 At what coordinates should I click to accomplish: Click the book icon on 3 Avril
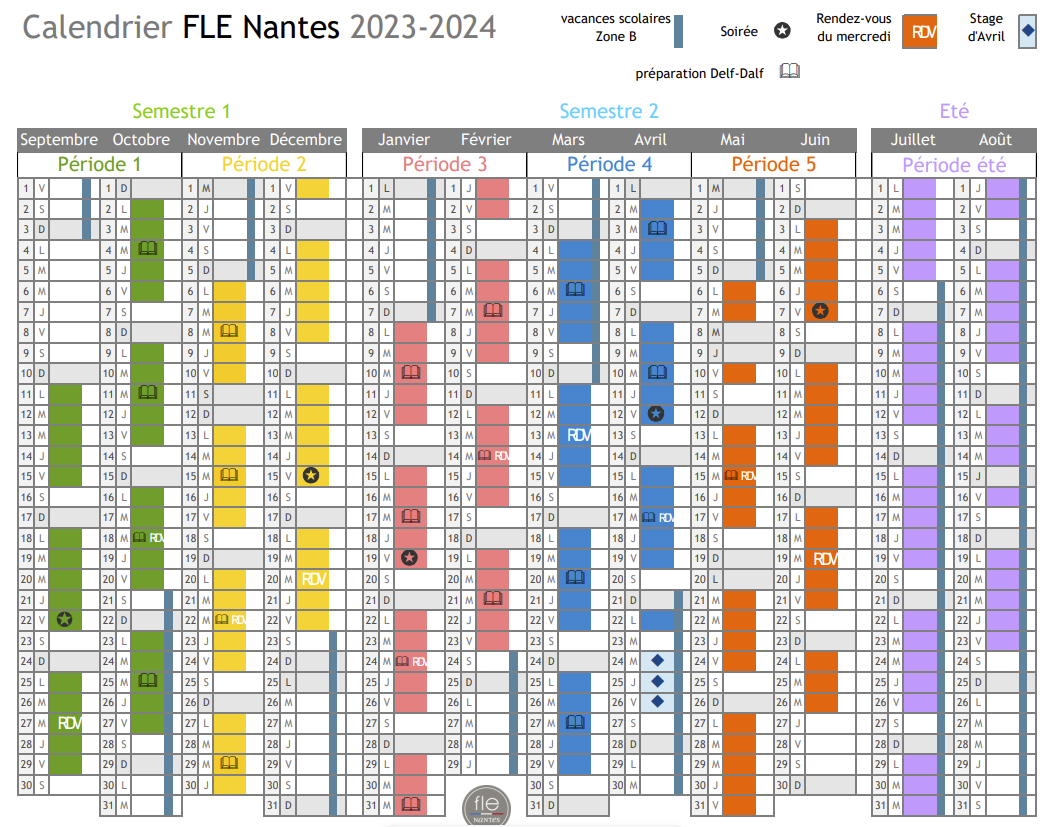coord(658,228)
